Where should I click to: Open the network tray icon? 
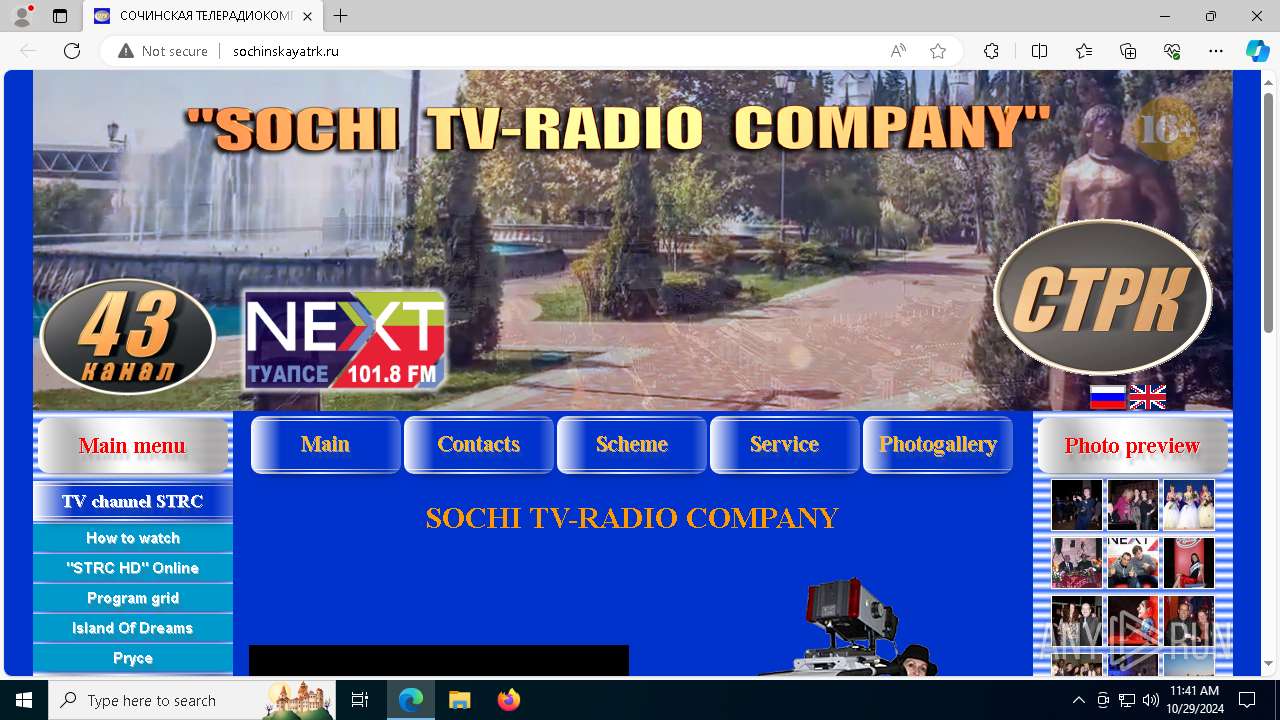click(1127, 700)
